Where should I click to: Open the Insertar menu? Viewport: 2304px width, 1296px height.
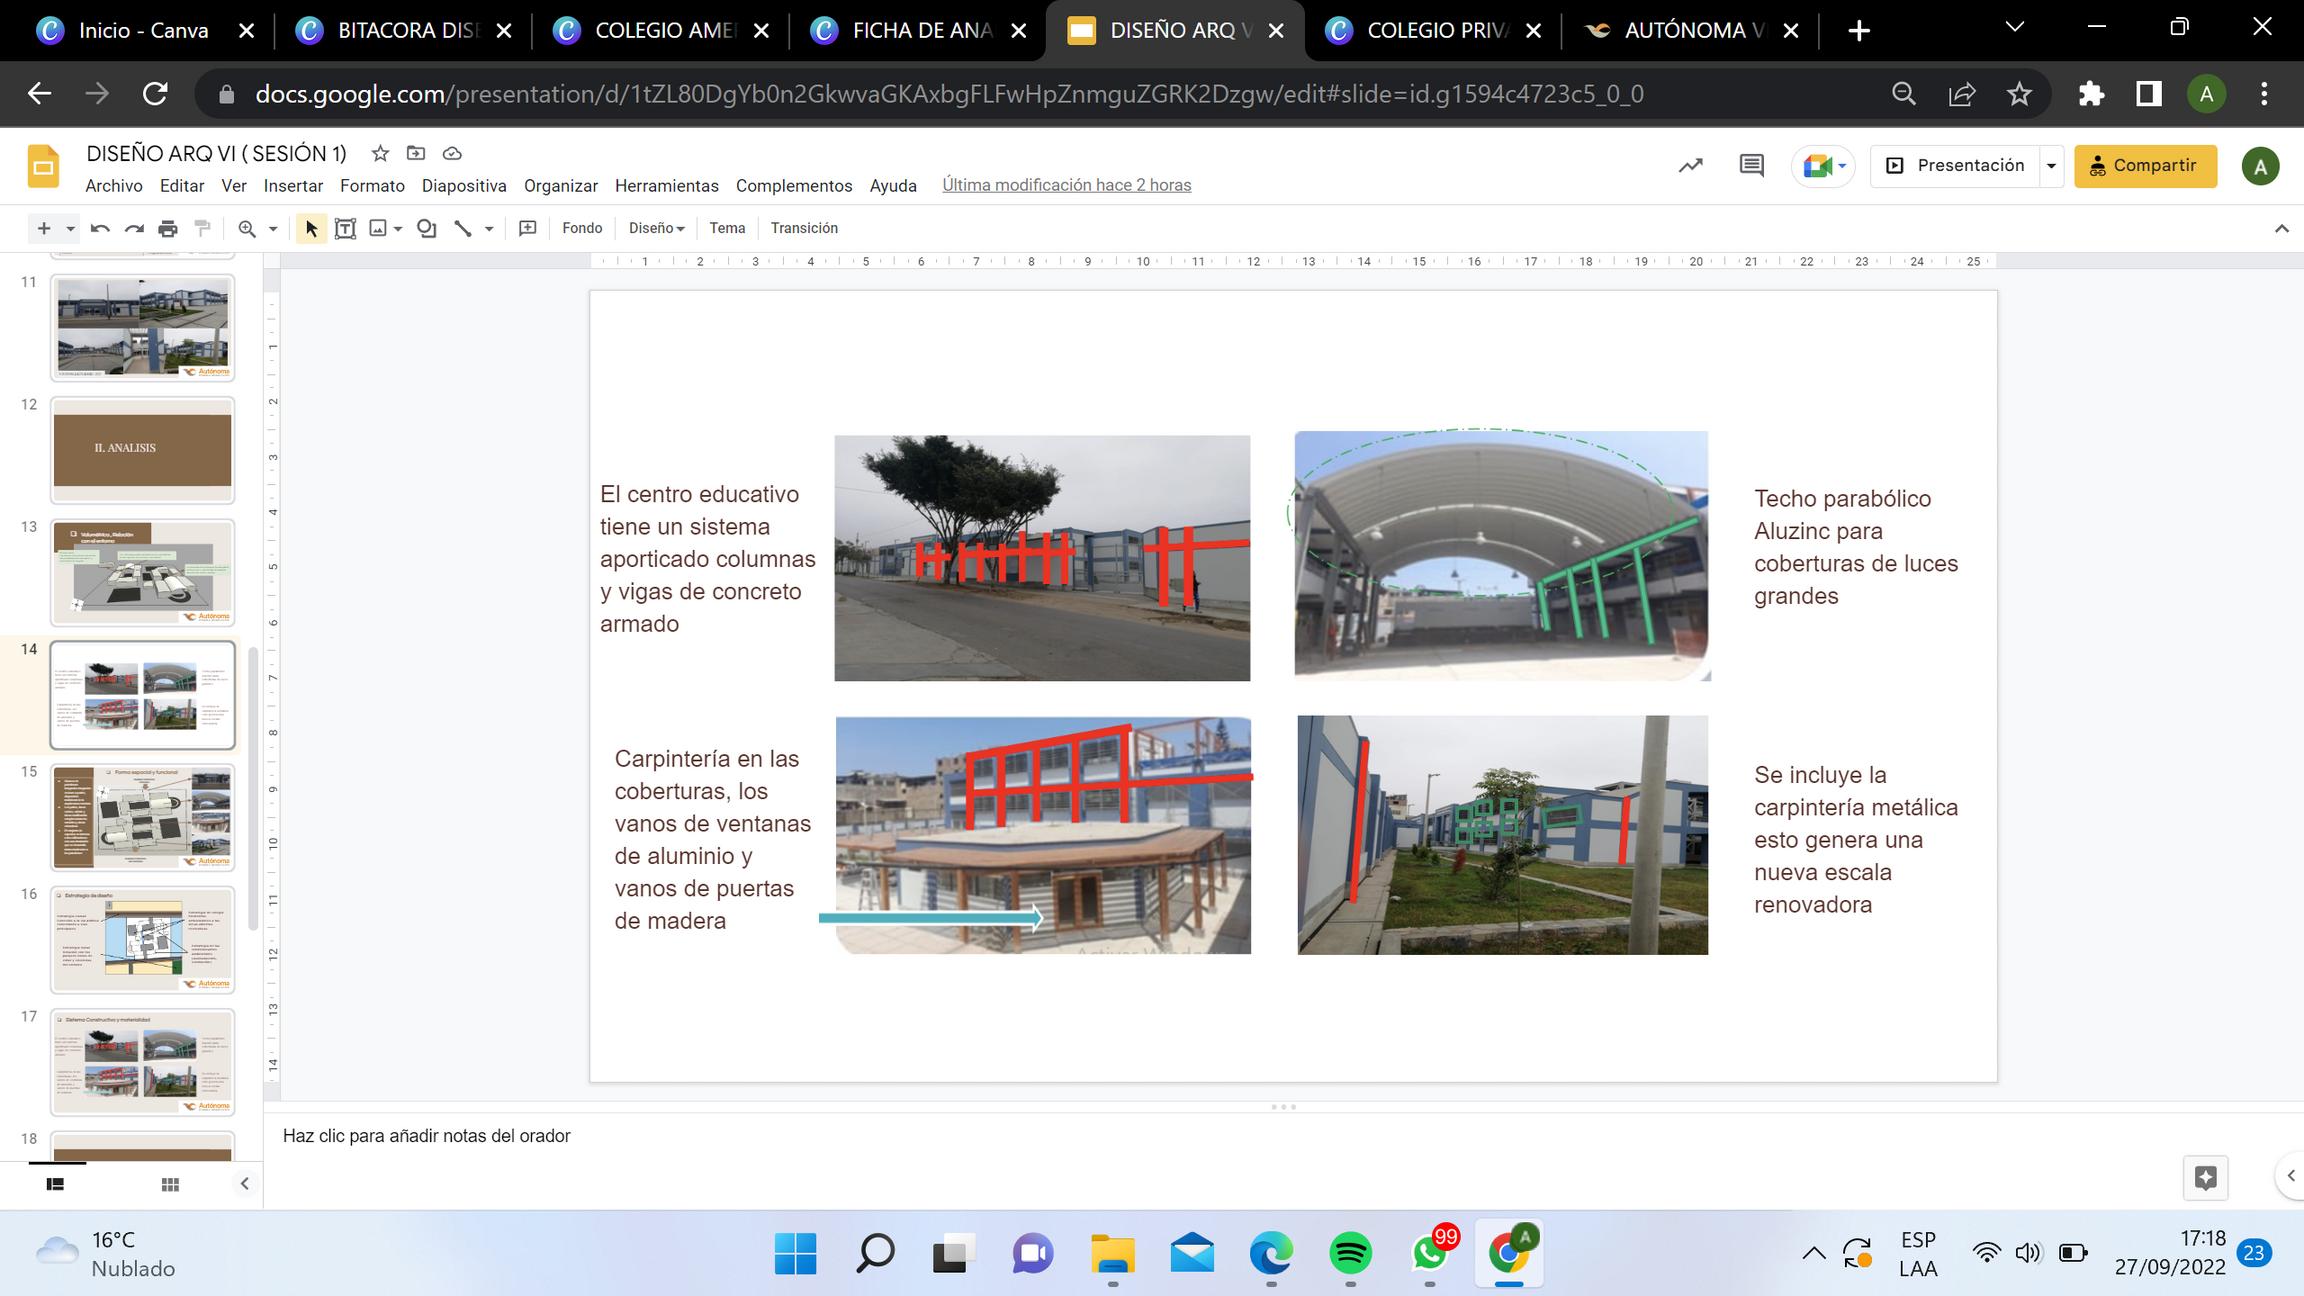[x=293, y=186]
